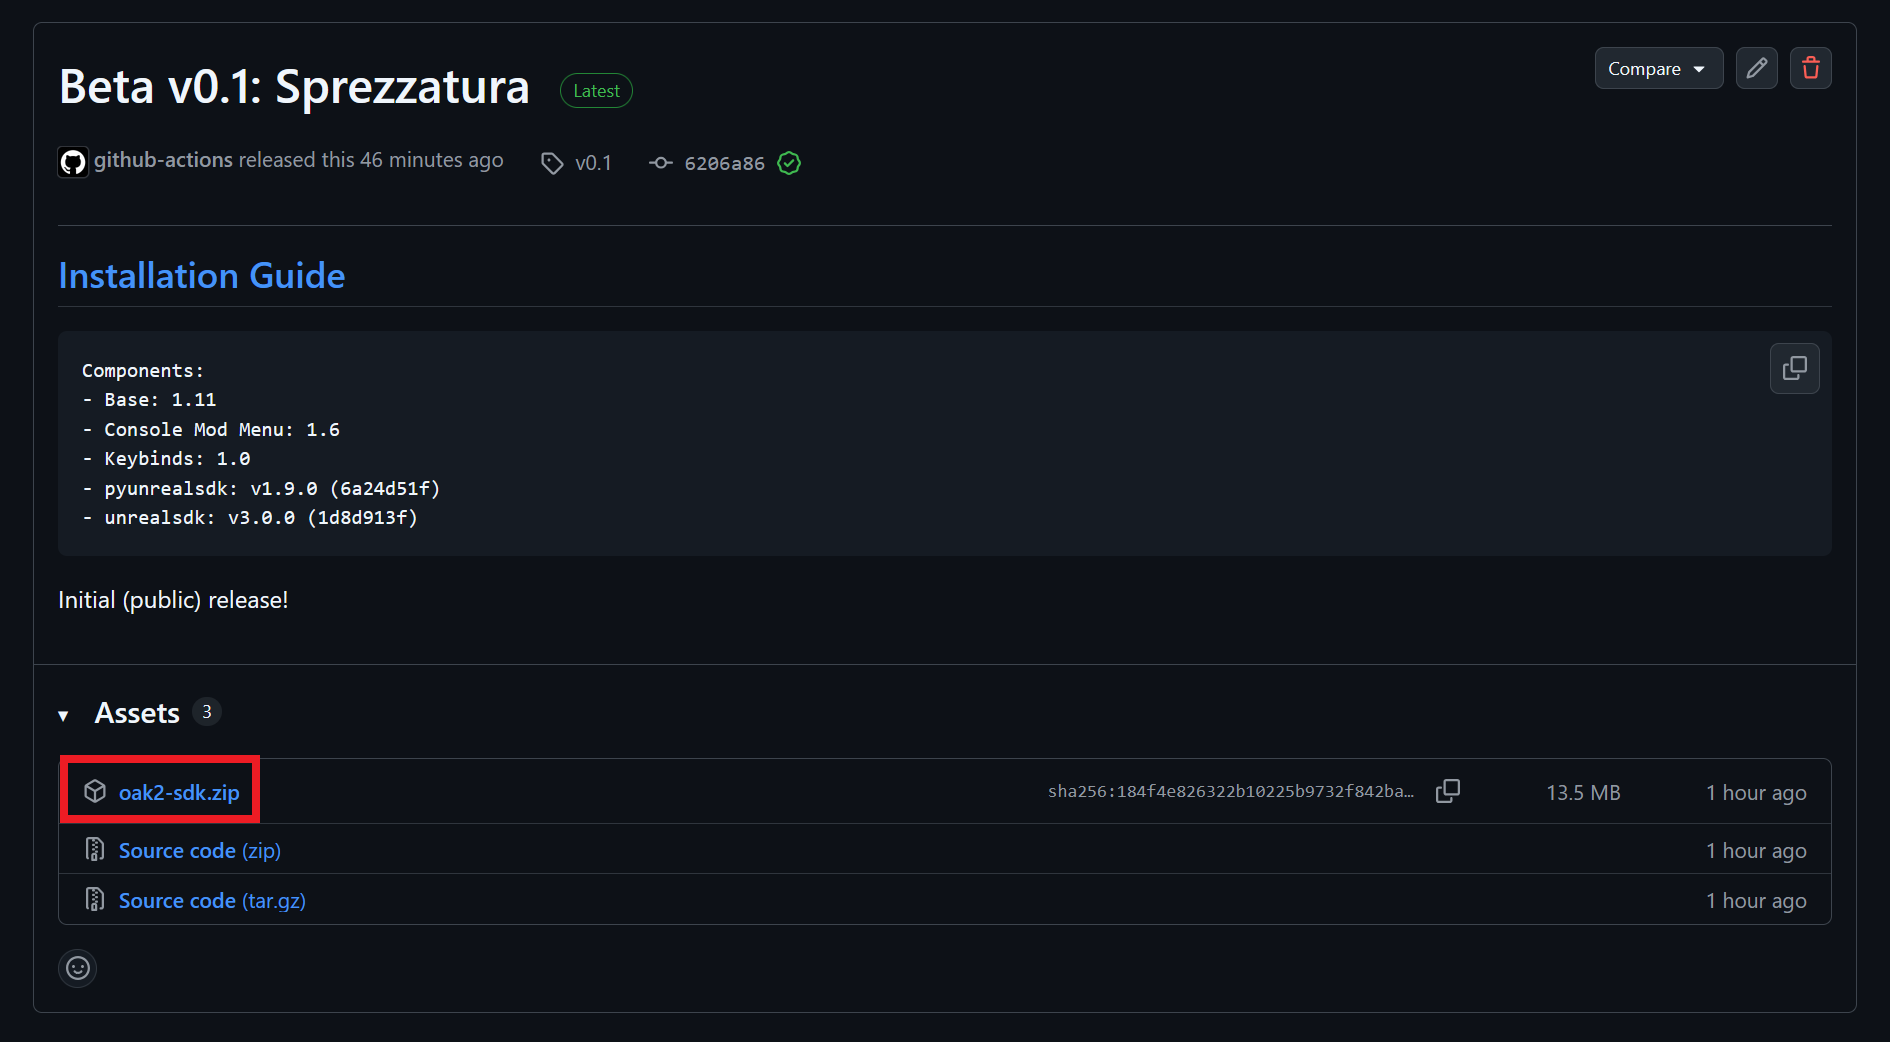Open the emoji reaction picker
Screen dimensions: 1890x1042
coord(77,968)
